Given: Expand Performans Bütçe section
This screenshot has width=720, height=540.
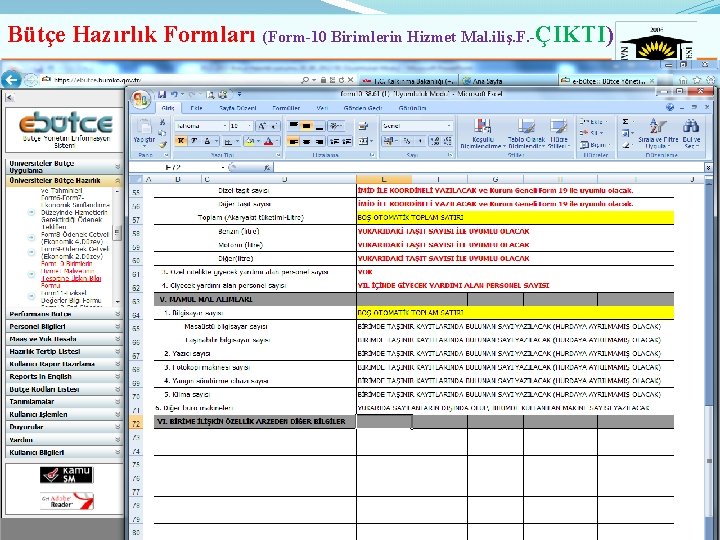Looking at the screenshot, I should pos(64,314).
